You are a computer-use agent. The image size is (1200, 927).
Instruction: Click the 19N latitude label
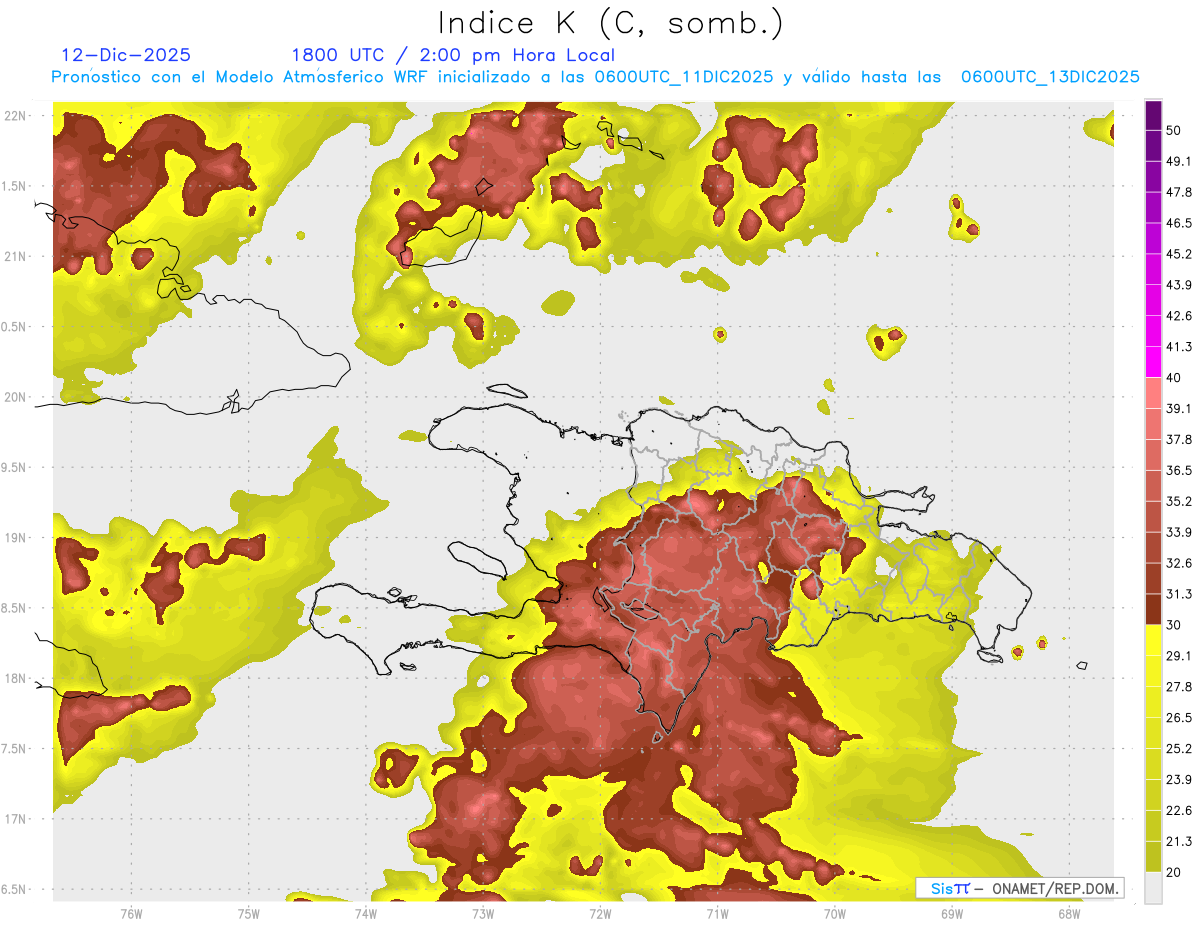pos(15,538)
